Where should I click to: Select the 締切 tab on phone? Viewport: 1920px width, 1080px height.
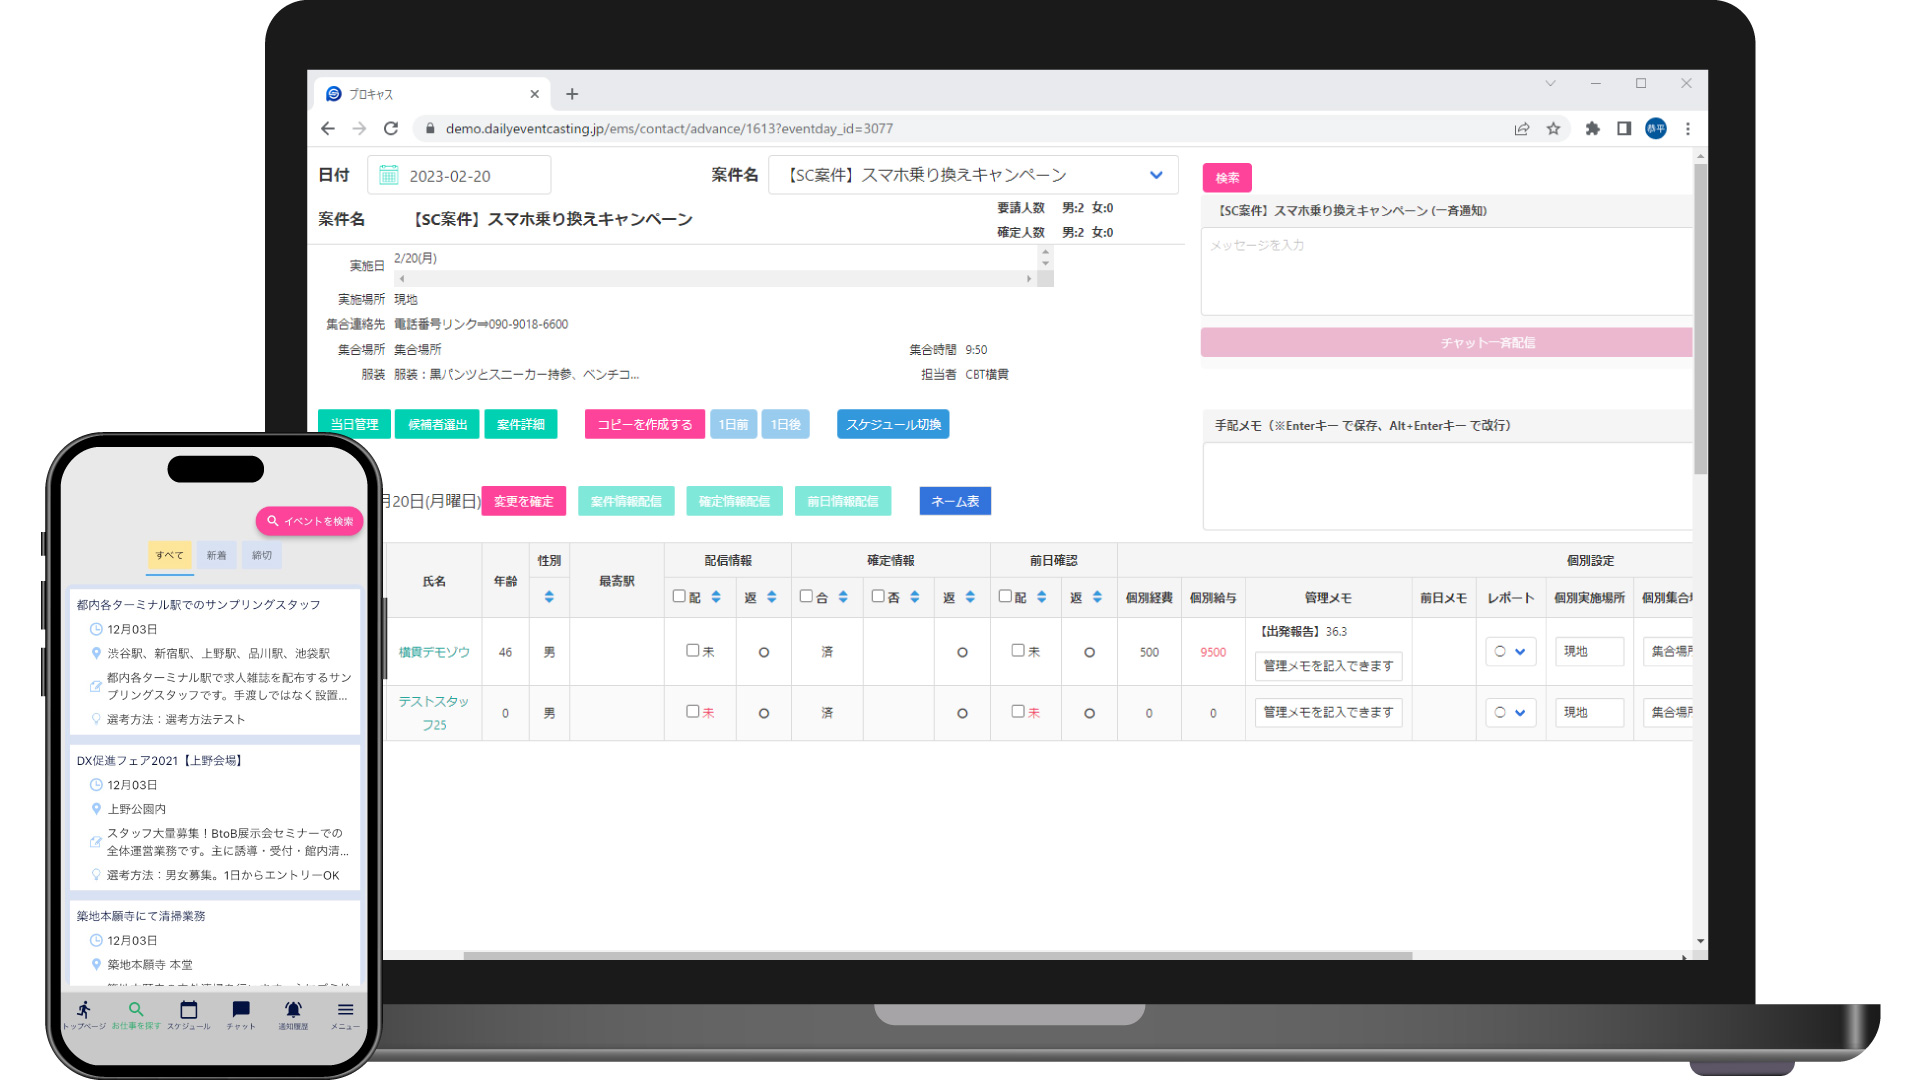(262, 555)
